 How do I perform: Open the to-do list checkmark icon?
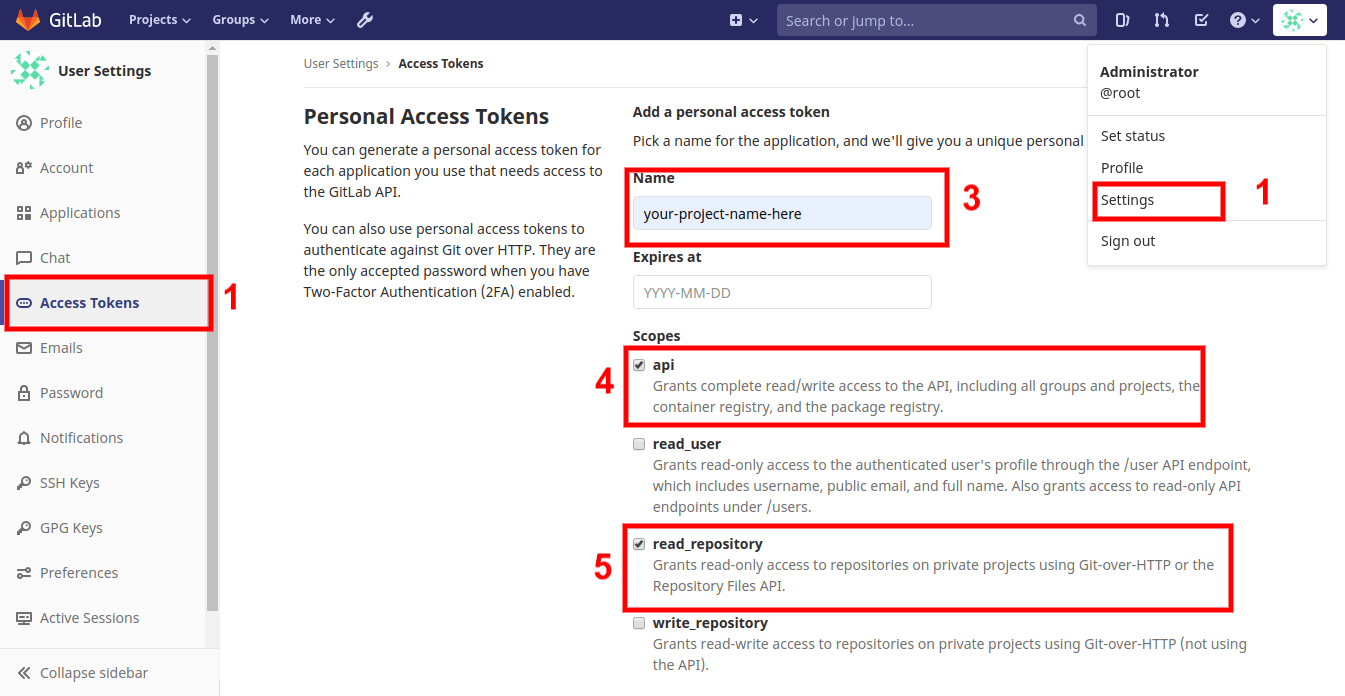coord(1201,20)
